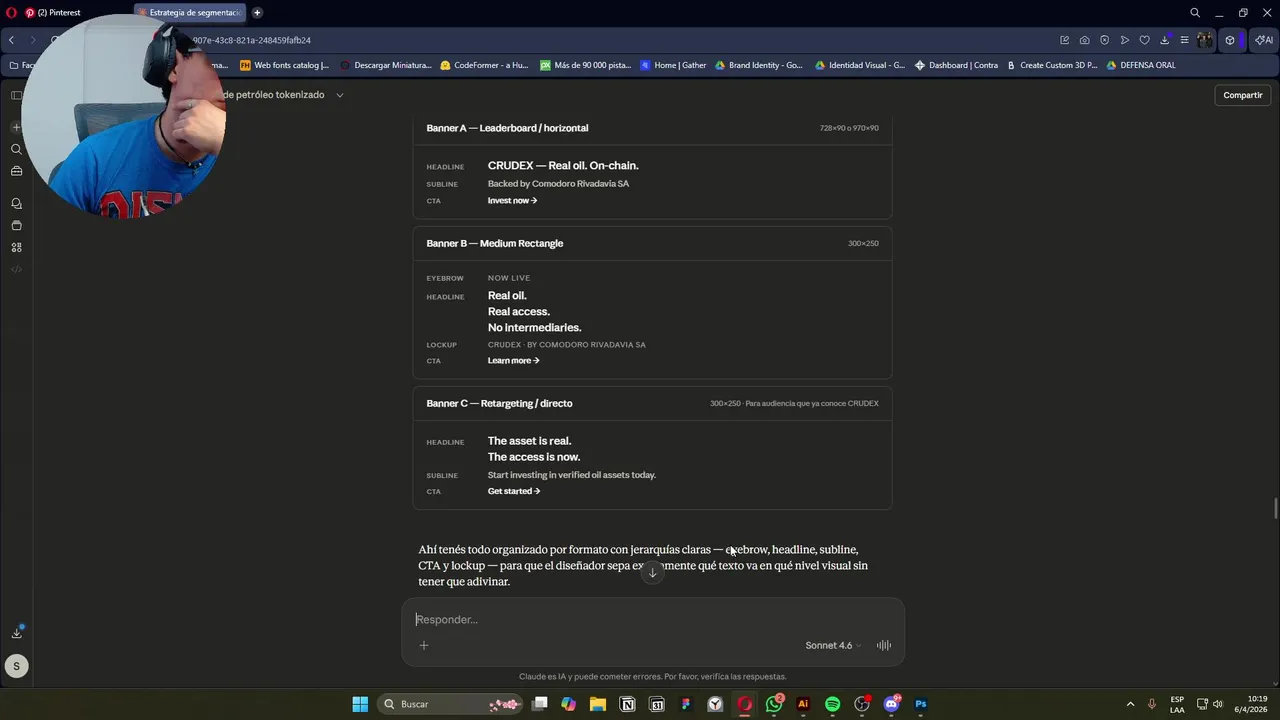Click the Responder message input field

click(652, 619)
